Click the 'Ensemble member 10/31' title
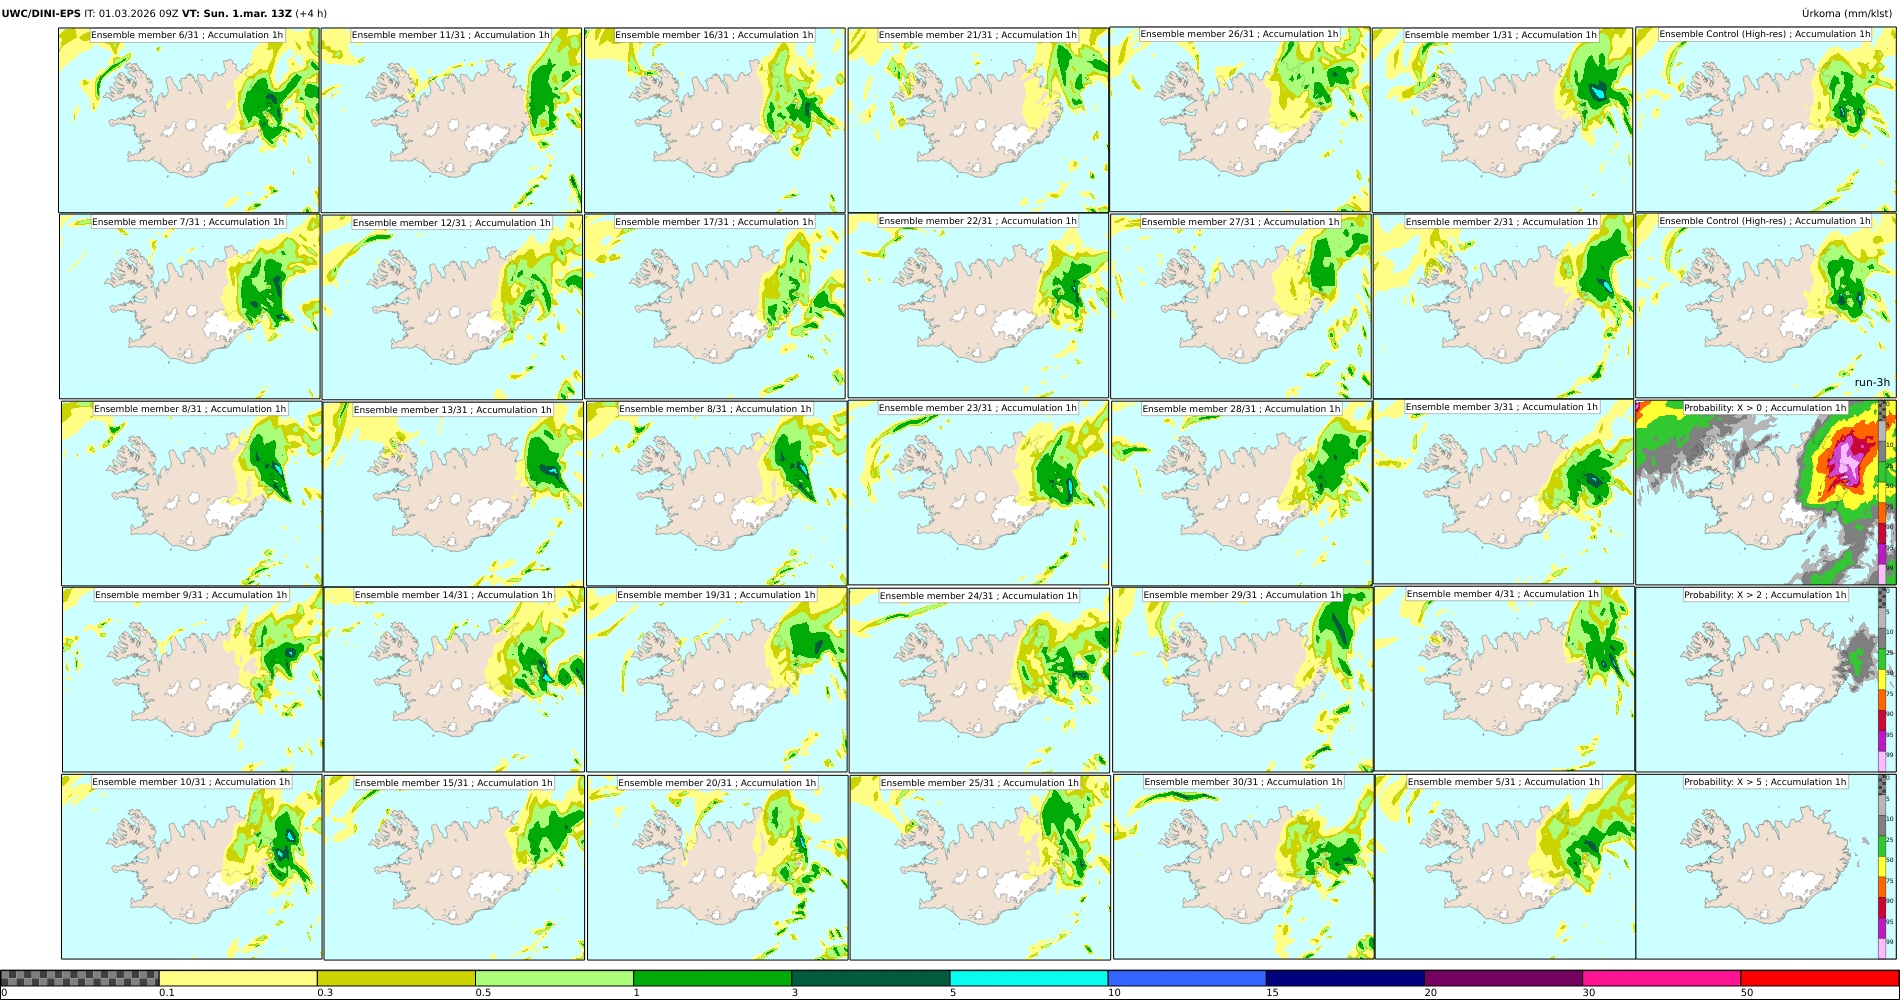Viewport: 1900px width, 1000px height. [x=191, y=782]
